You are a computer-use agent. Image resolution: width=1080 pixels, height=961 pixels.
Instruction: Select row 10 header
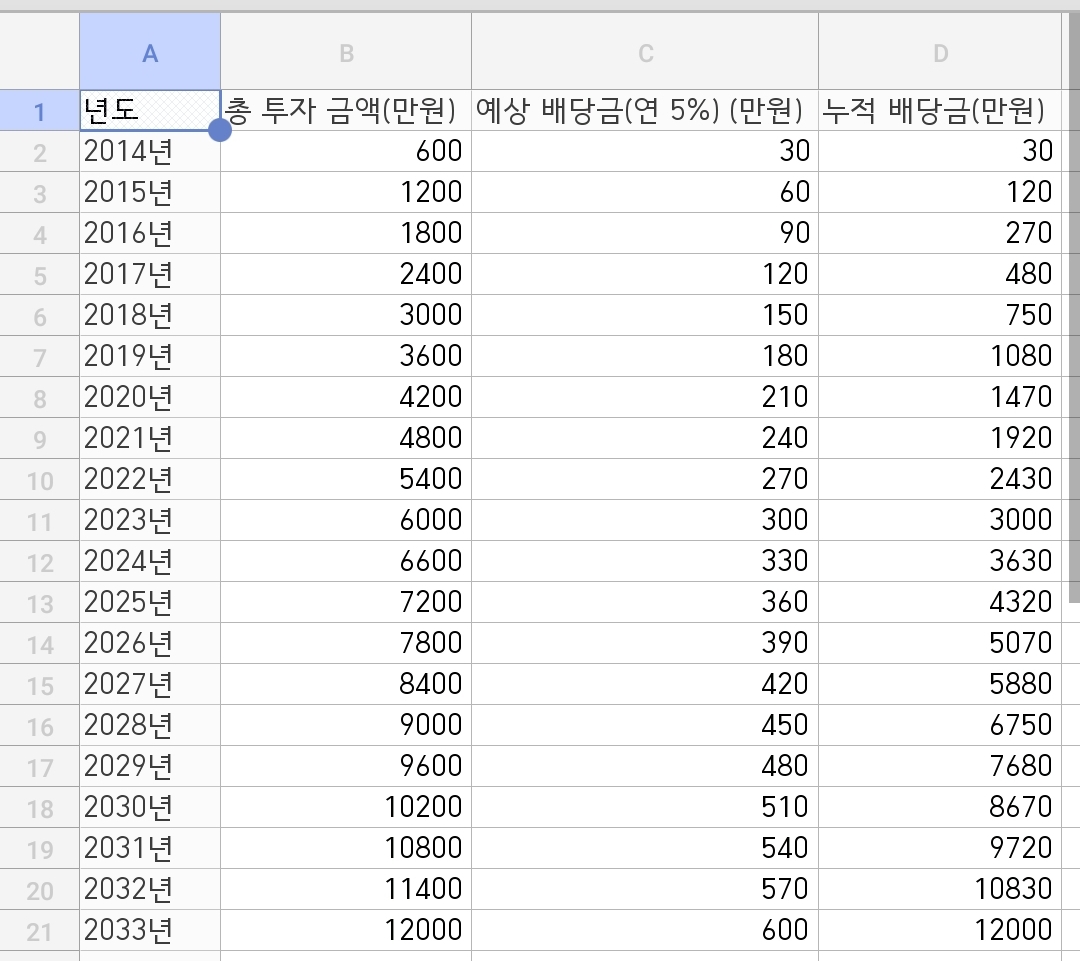pyautogui.click(x=39, y=479)
